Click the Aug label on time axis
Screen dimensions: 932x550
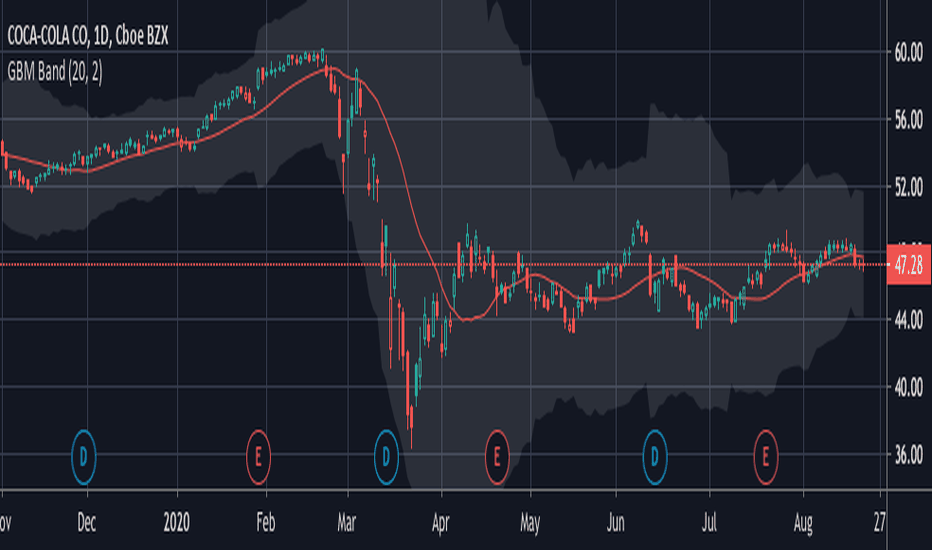click(x=803, y=523)
